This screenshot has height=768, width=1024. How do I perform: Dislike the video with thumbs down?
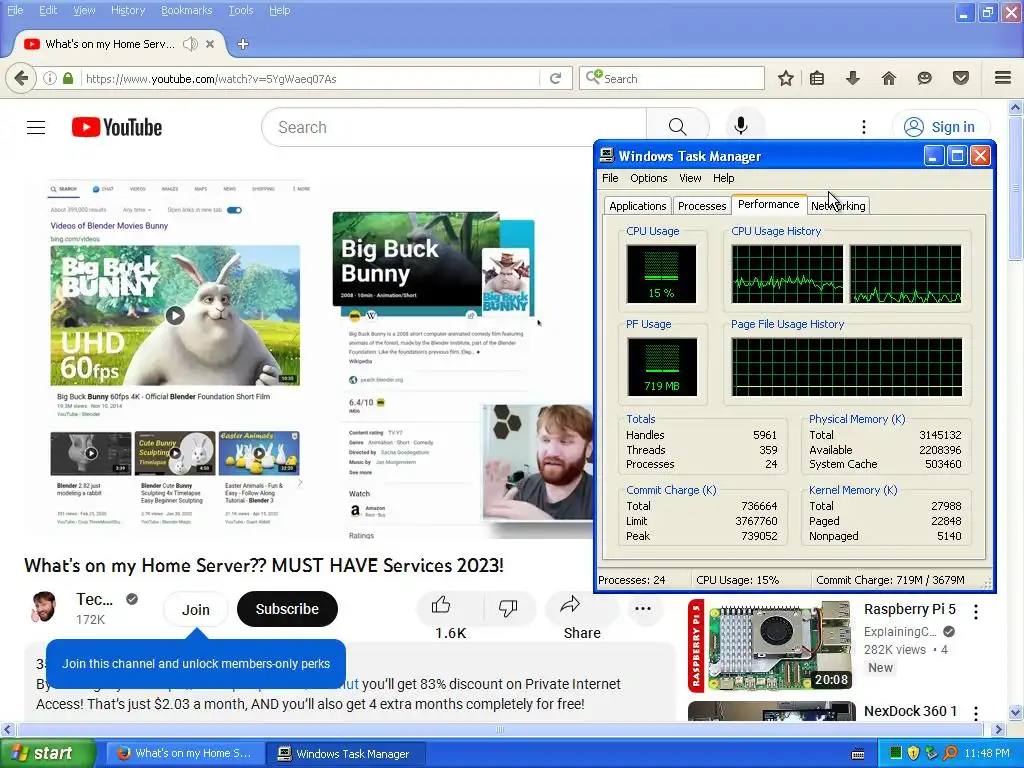pyautogui.click(x=508, y=608)
